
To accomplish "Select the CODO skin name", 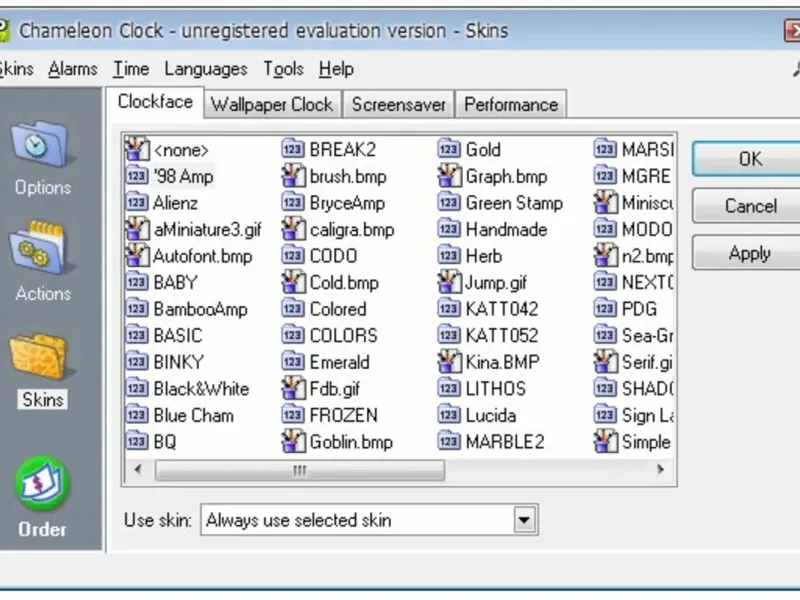I will coord(334,256).
